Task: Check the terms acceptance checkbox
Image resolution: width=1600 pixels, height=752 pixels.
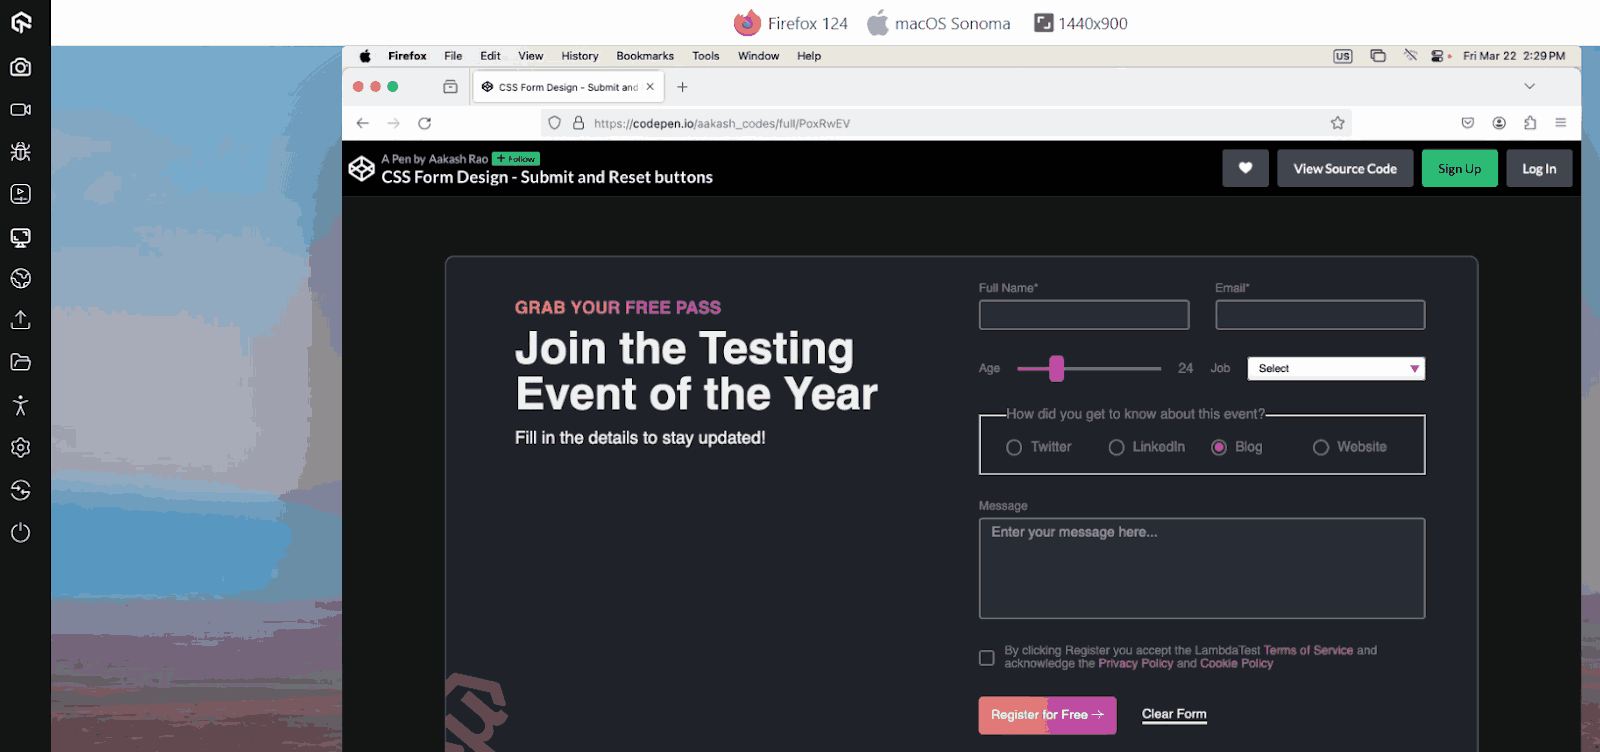Action: 987,657
